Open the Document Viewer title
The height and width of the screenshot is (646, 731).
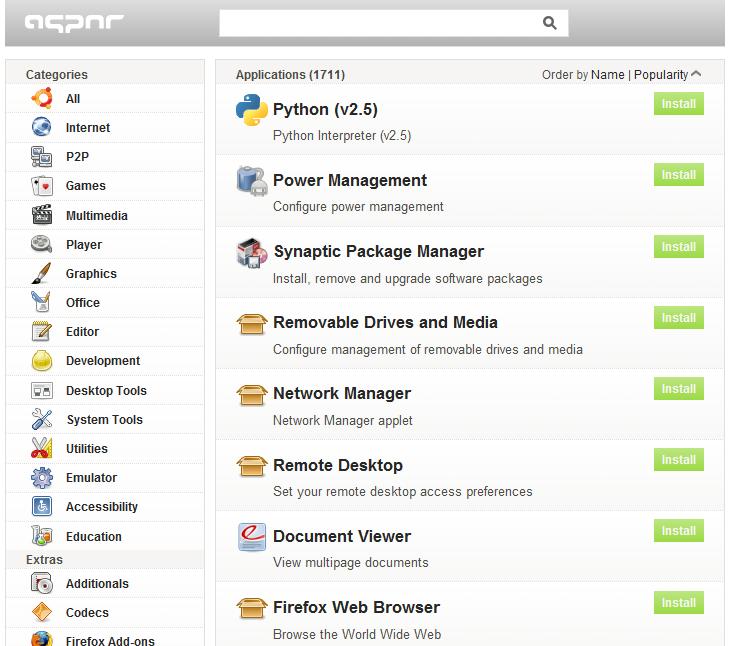pyautogui.click(x=342, y=536)
